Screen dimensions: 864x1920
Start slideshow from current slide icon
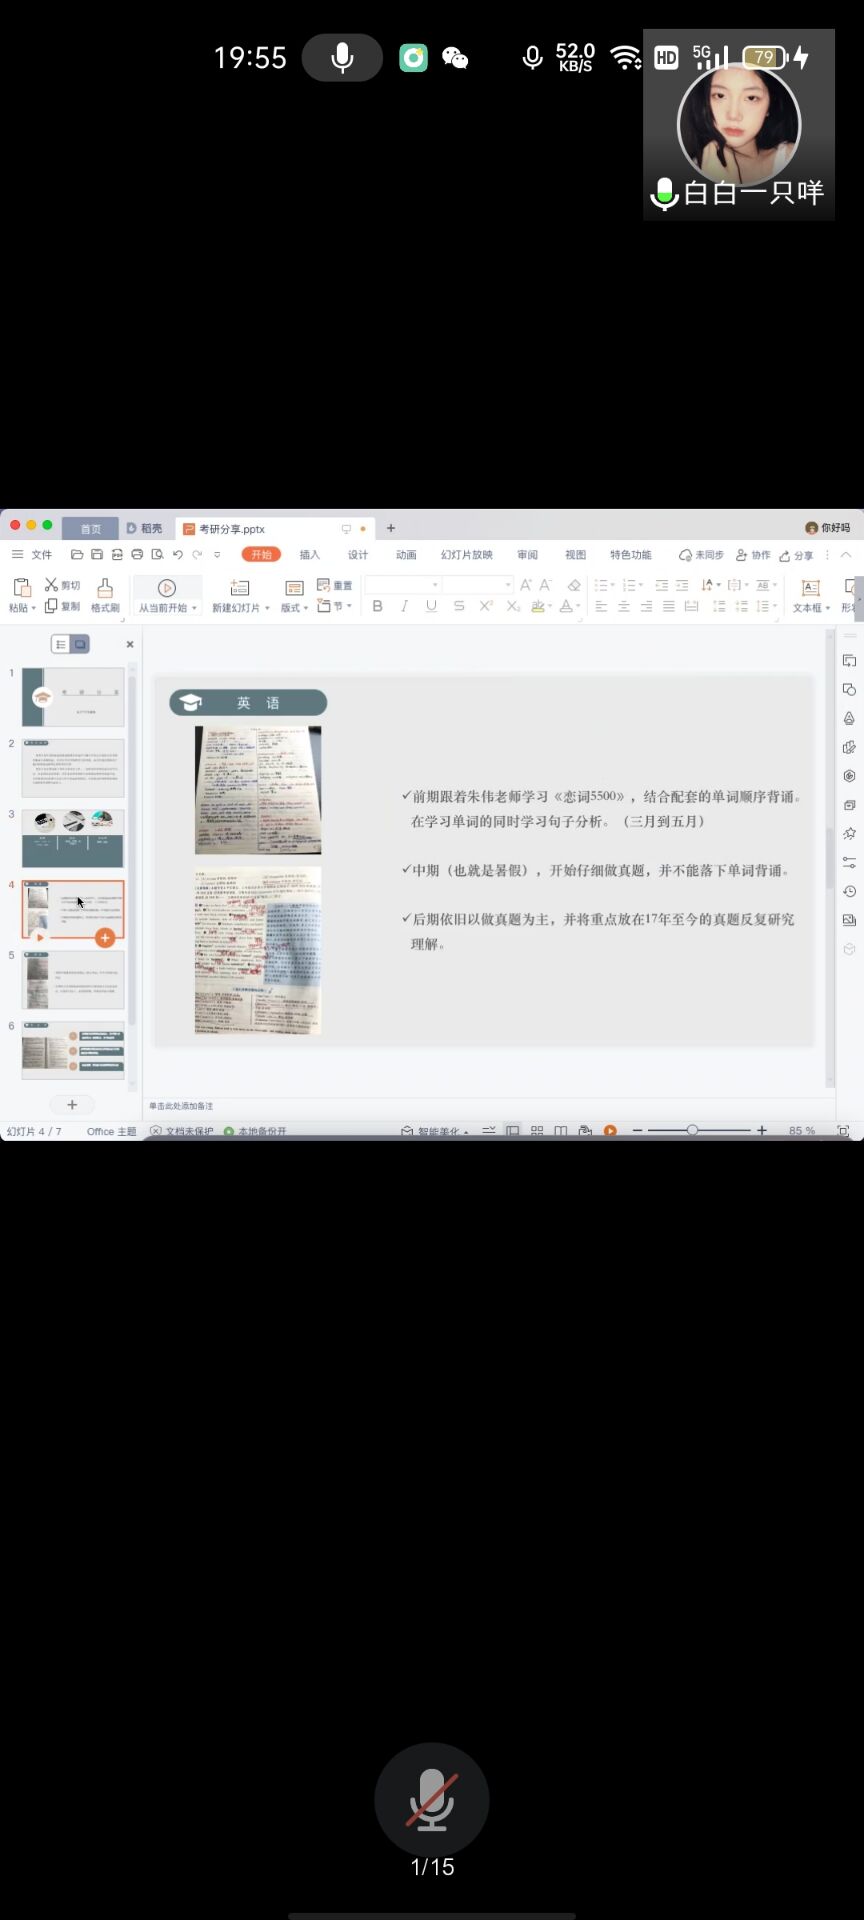[167, 588]
